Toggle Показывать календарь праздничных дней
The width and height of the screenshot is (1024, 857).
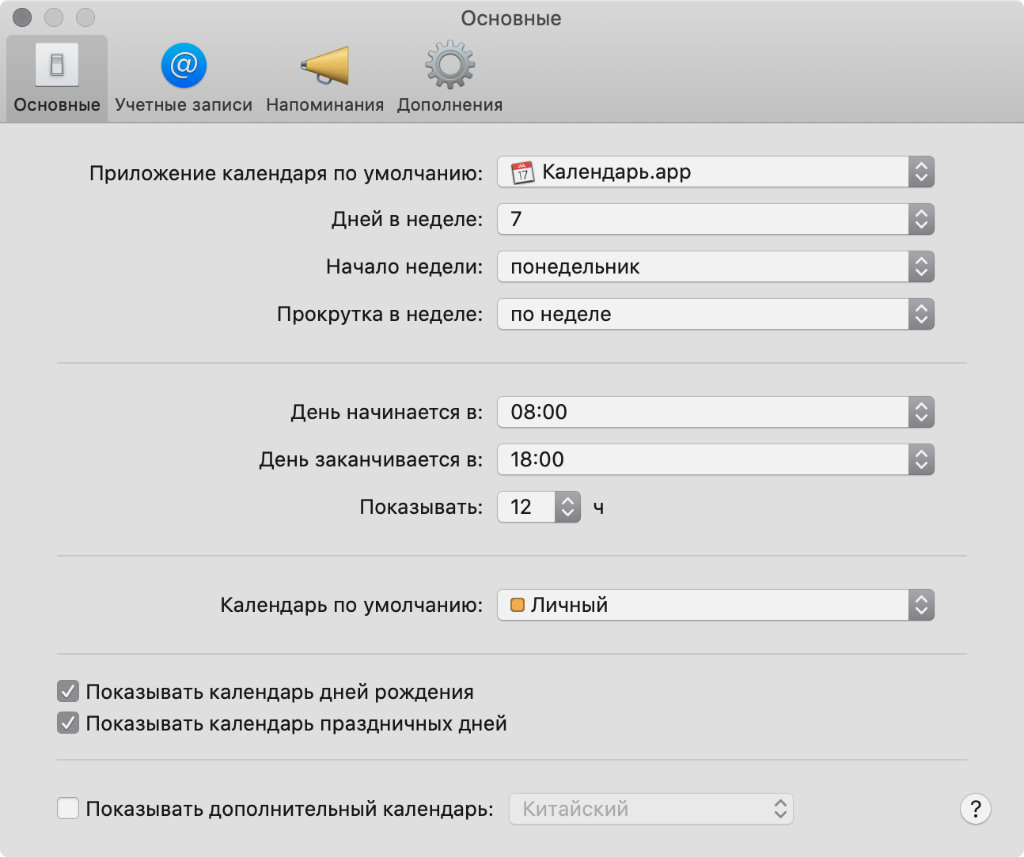point(68,723)
